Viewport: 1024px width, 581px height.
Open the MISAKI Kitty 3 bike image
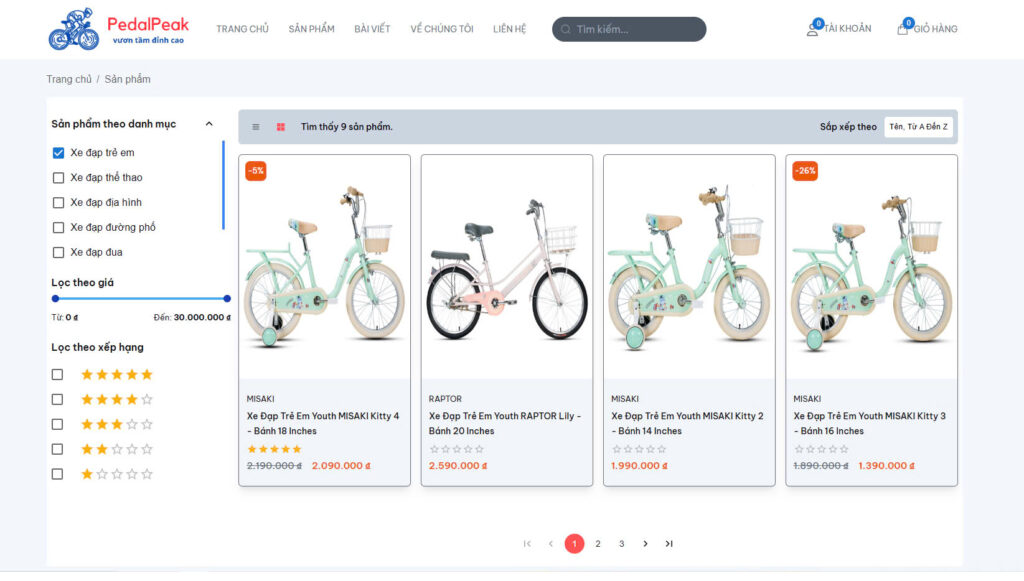[871, 267]
